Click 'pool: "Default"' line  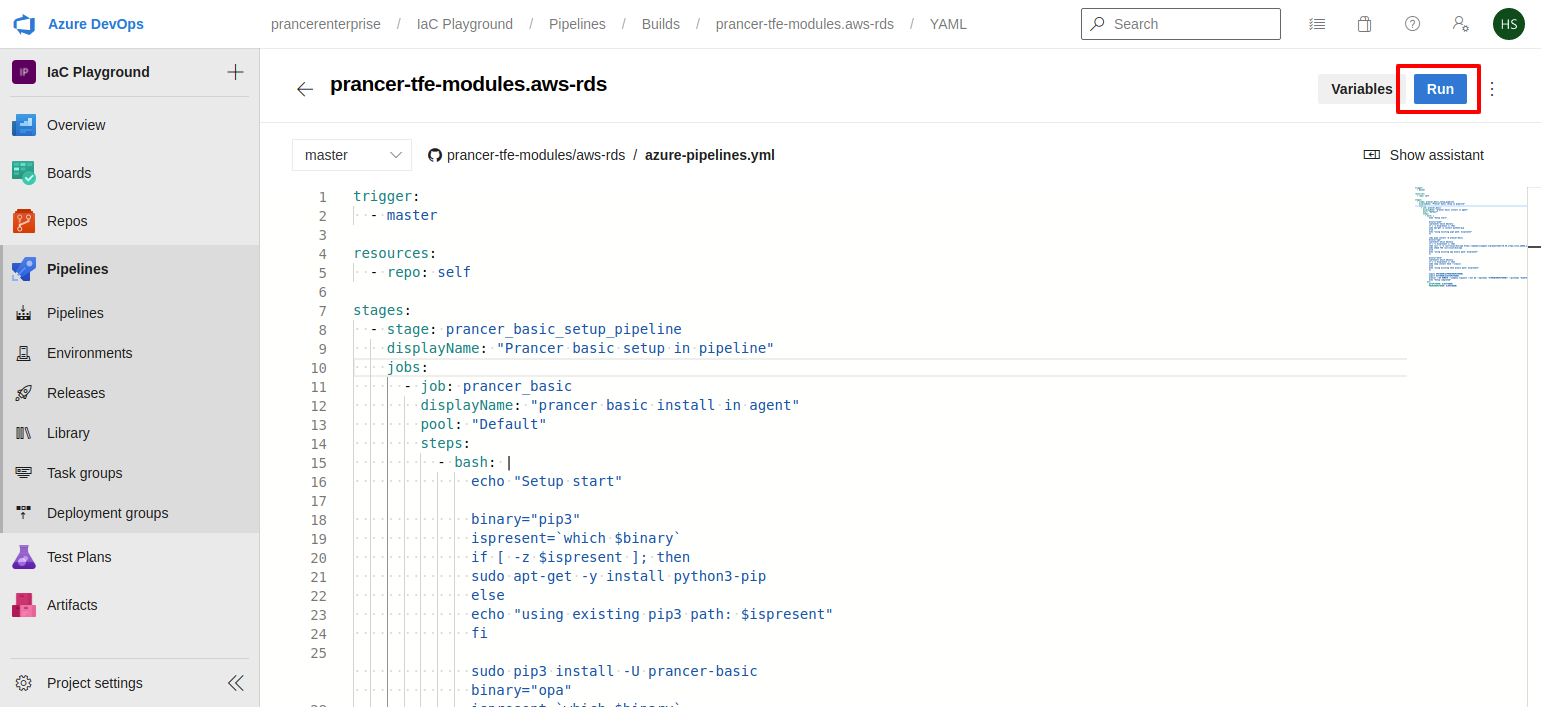483,425
